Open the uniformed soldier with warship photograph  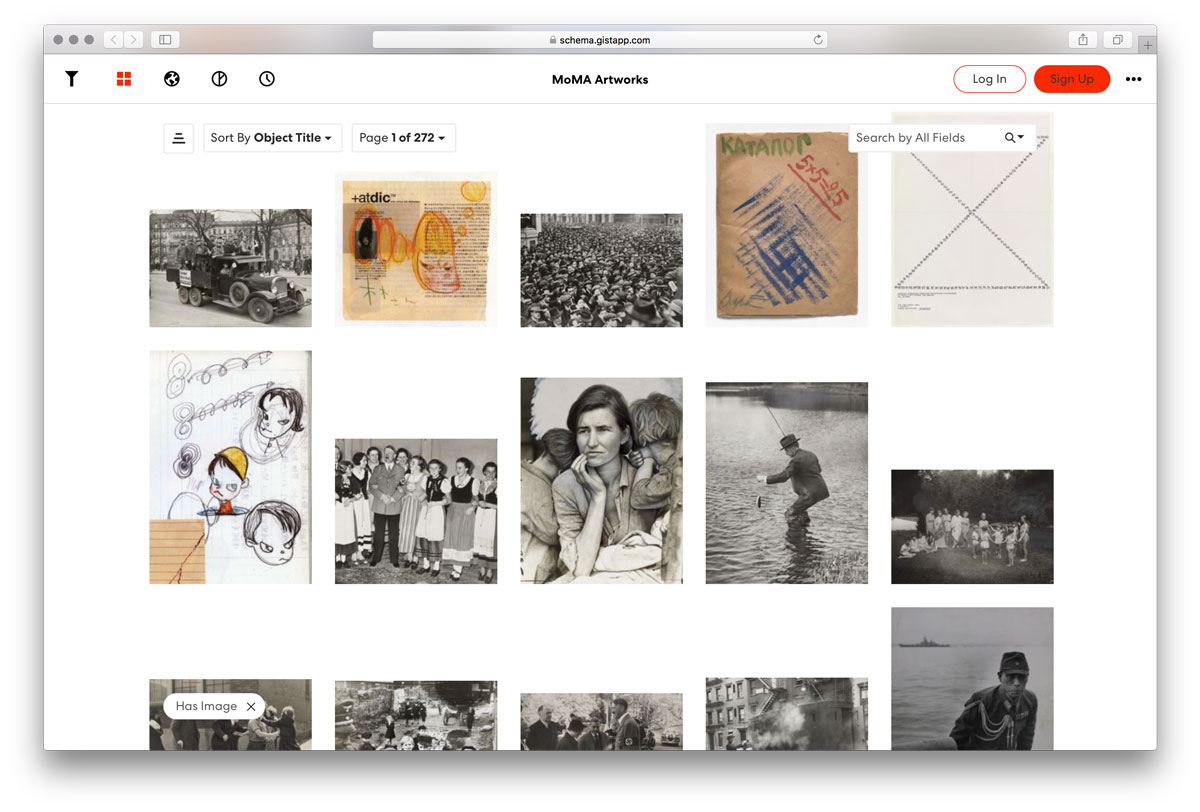(x=972, y=679)
